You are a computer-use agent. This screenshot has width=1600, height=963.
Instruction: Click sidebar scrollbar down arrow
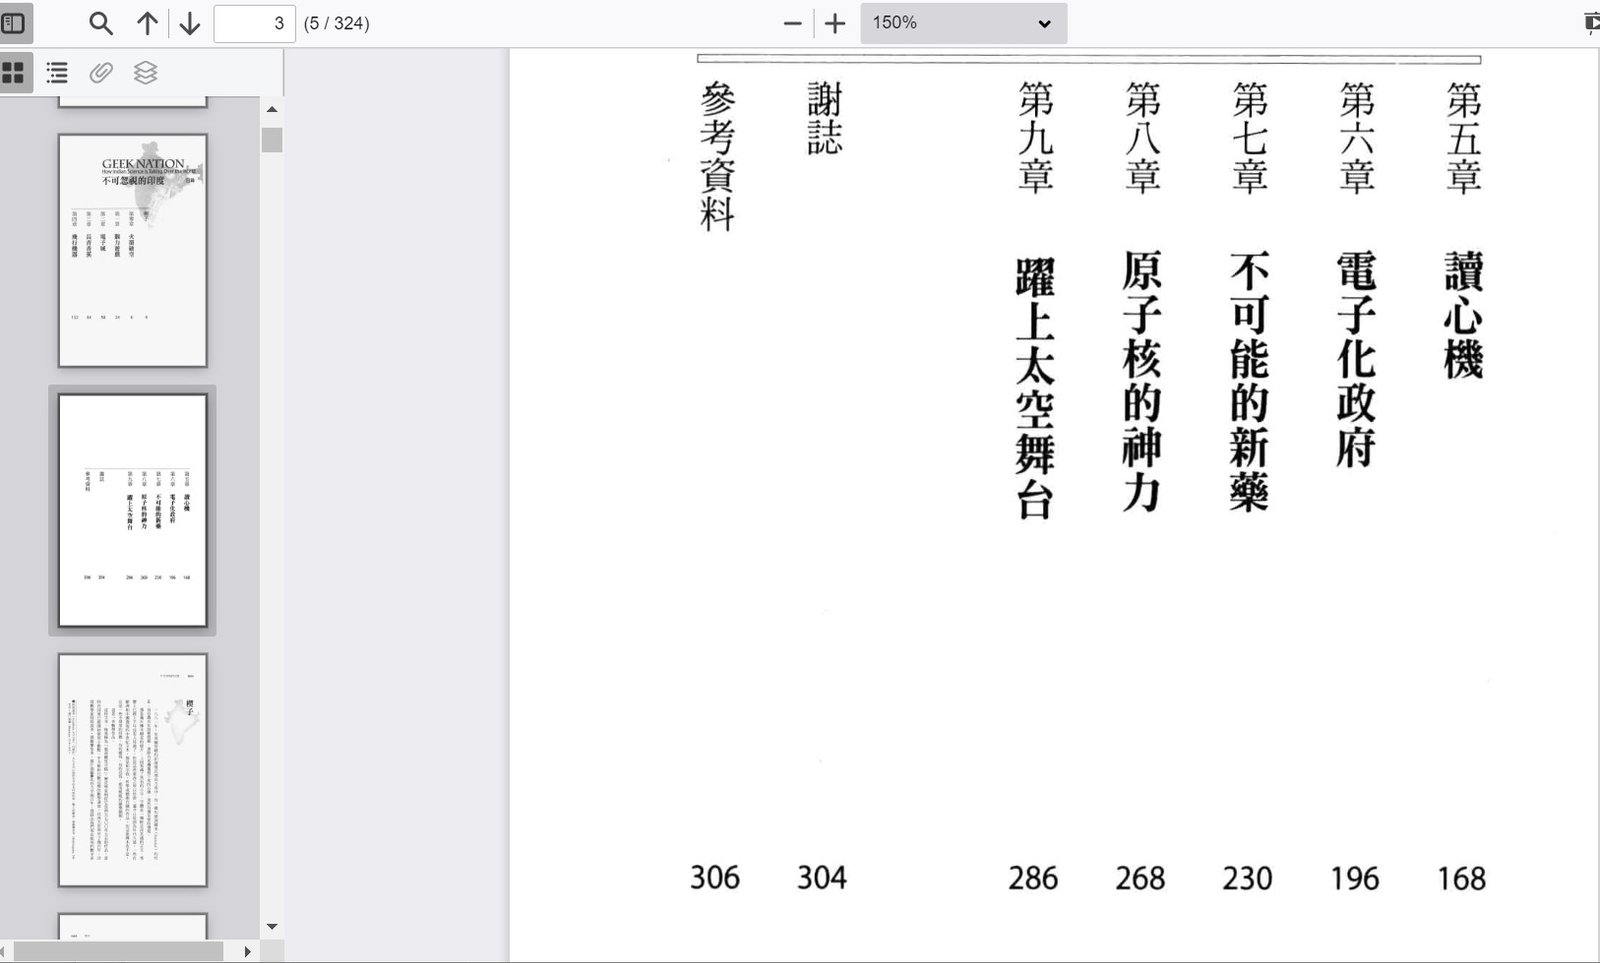272,927
